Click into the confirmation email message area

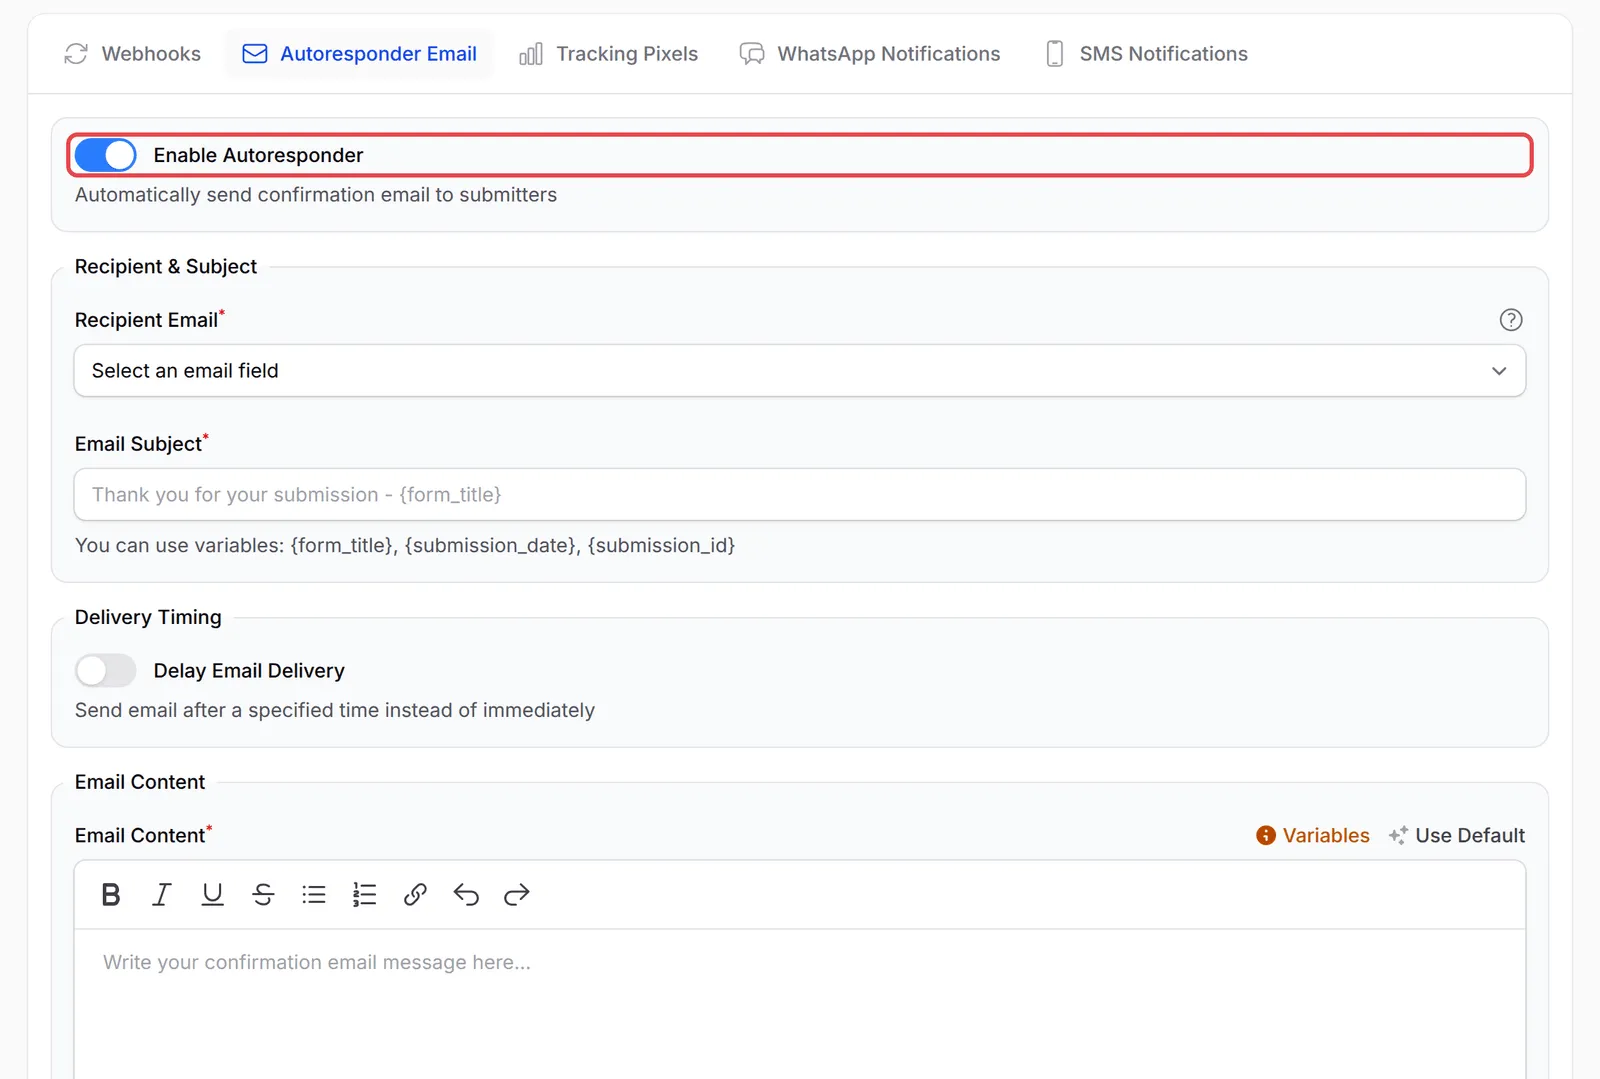point(800,1004)
